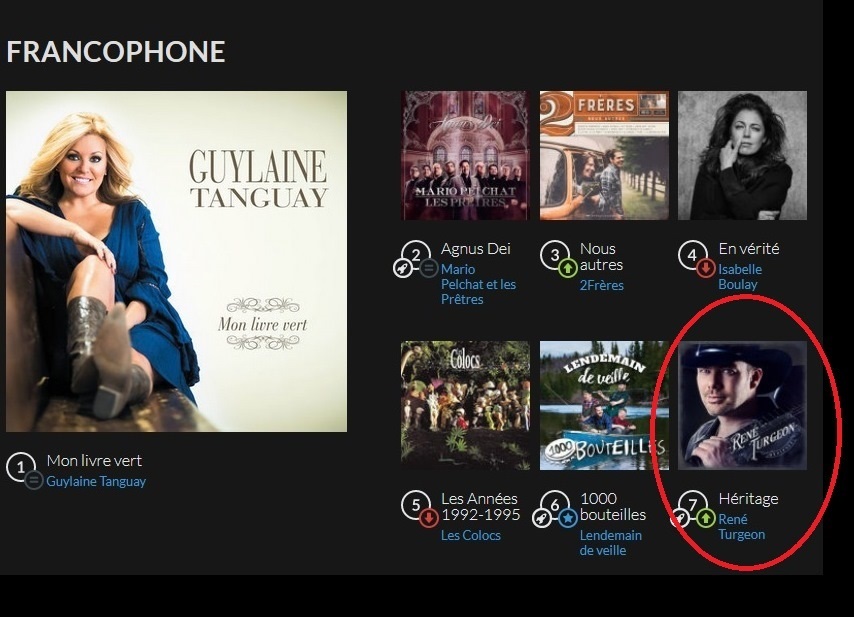Viewport: 854px width, 617px height.
Task: Click the equals icon under rank 1
Action: (34, 480)
